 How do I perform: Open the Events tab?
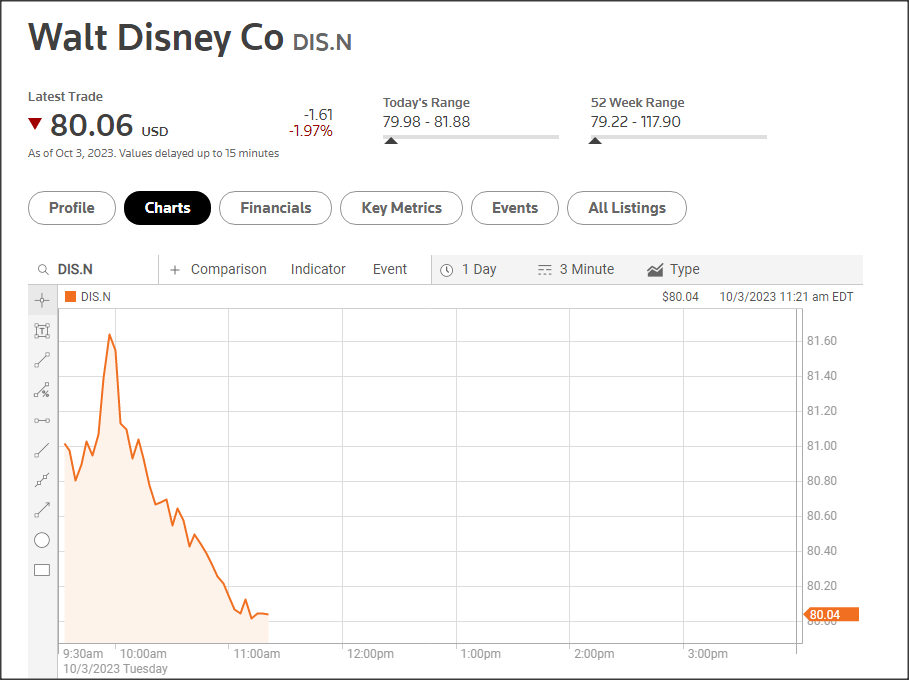point(515,208)
